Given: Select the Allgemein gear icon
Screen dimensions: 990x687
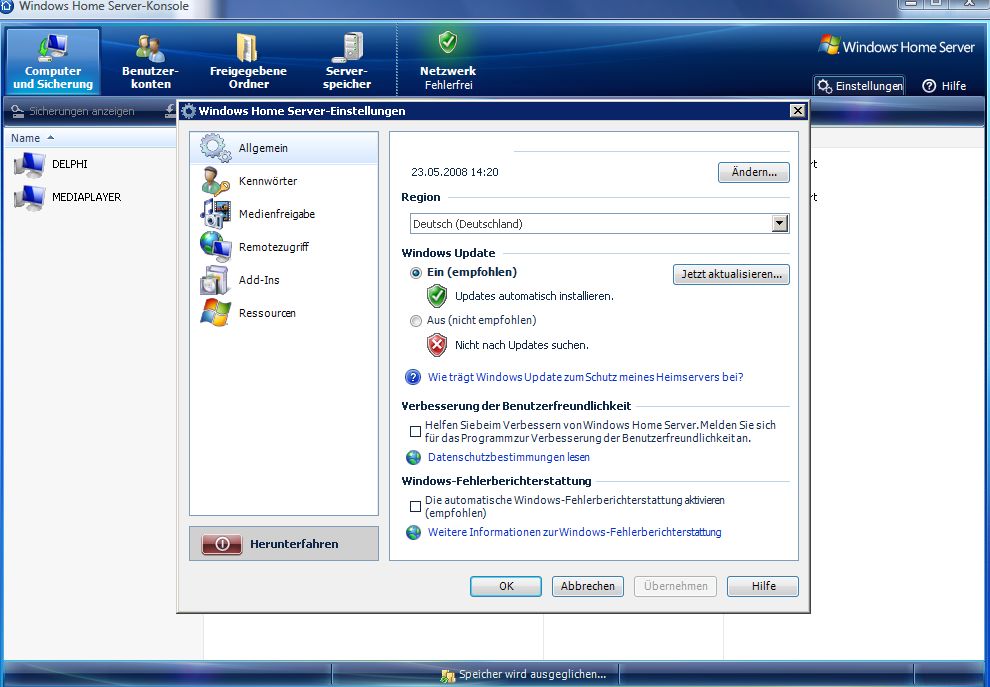Looking at the screenshot, I should tap(215, 148).
